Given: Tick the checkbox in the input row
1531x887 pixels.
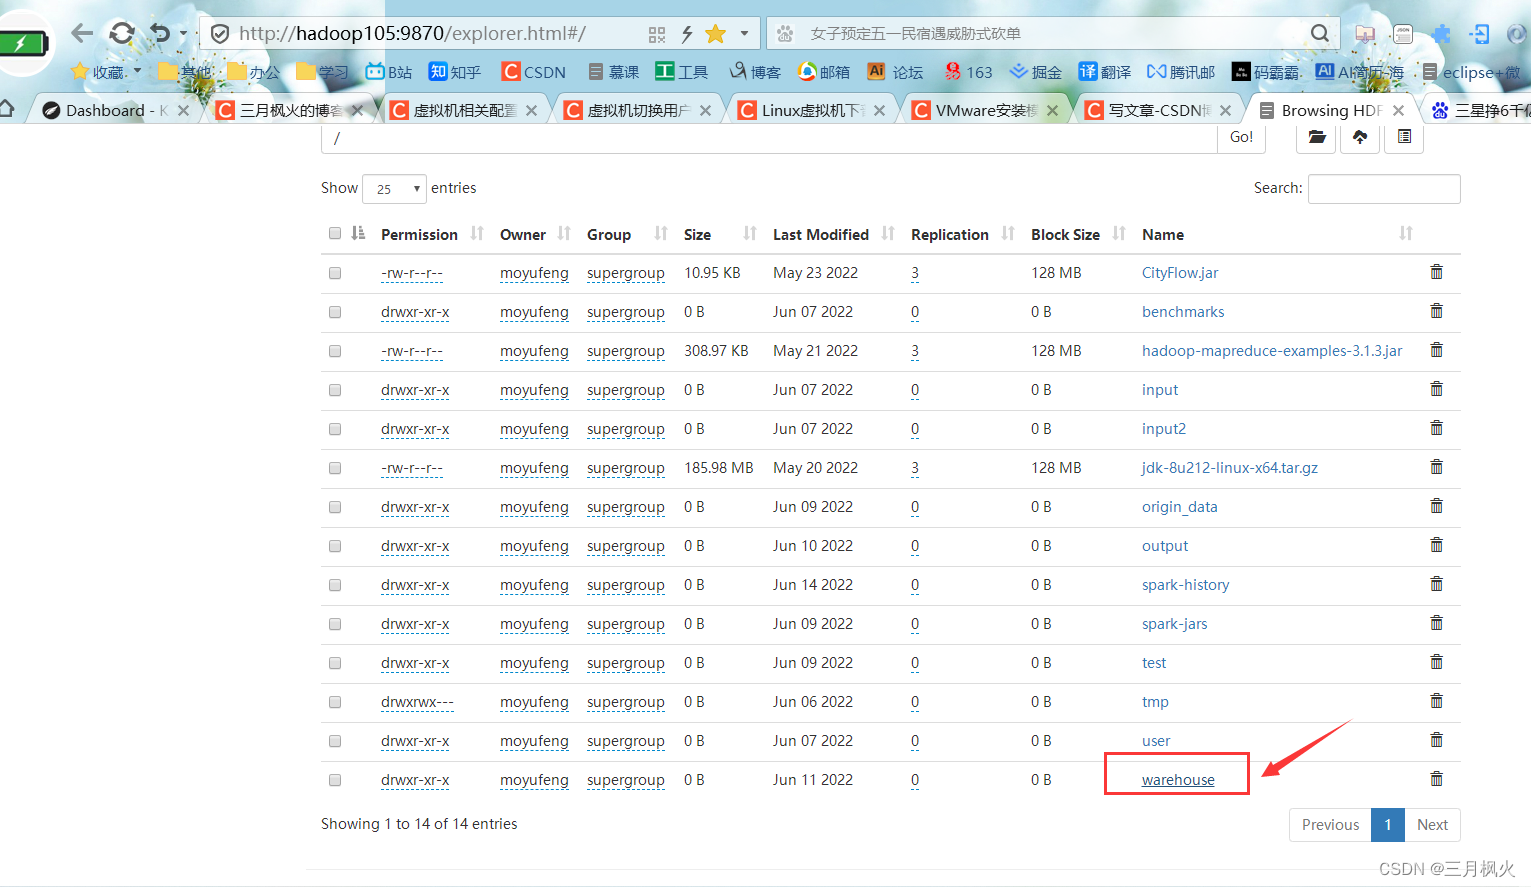Looking at the screenshot, I should coord(335,390).
